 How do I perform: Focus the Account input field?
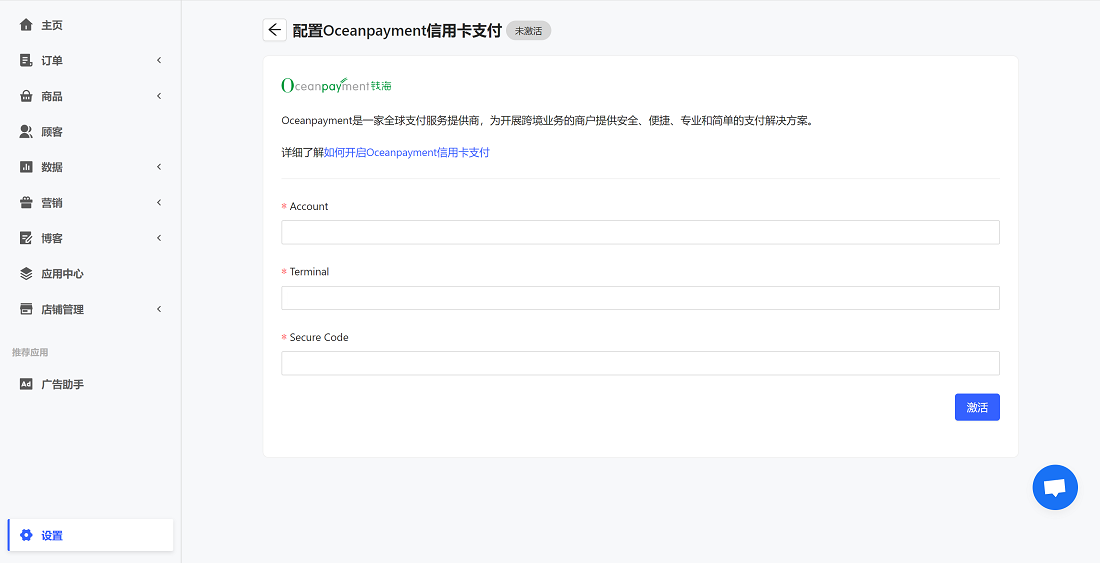[x=640, y=233]
